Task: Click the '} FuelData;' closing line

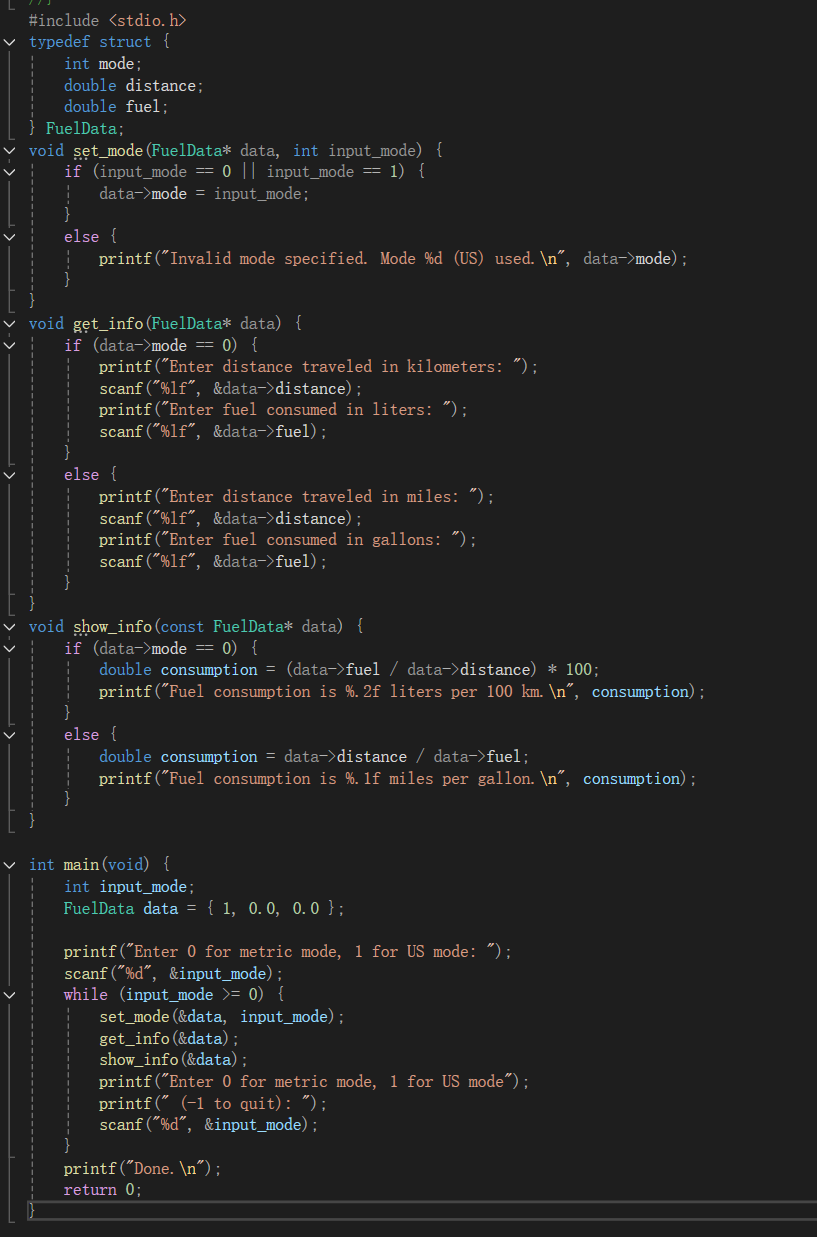Action: pos(77,129)
